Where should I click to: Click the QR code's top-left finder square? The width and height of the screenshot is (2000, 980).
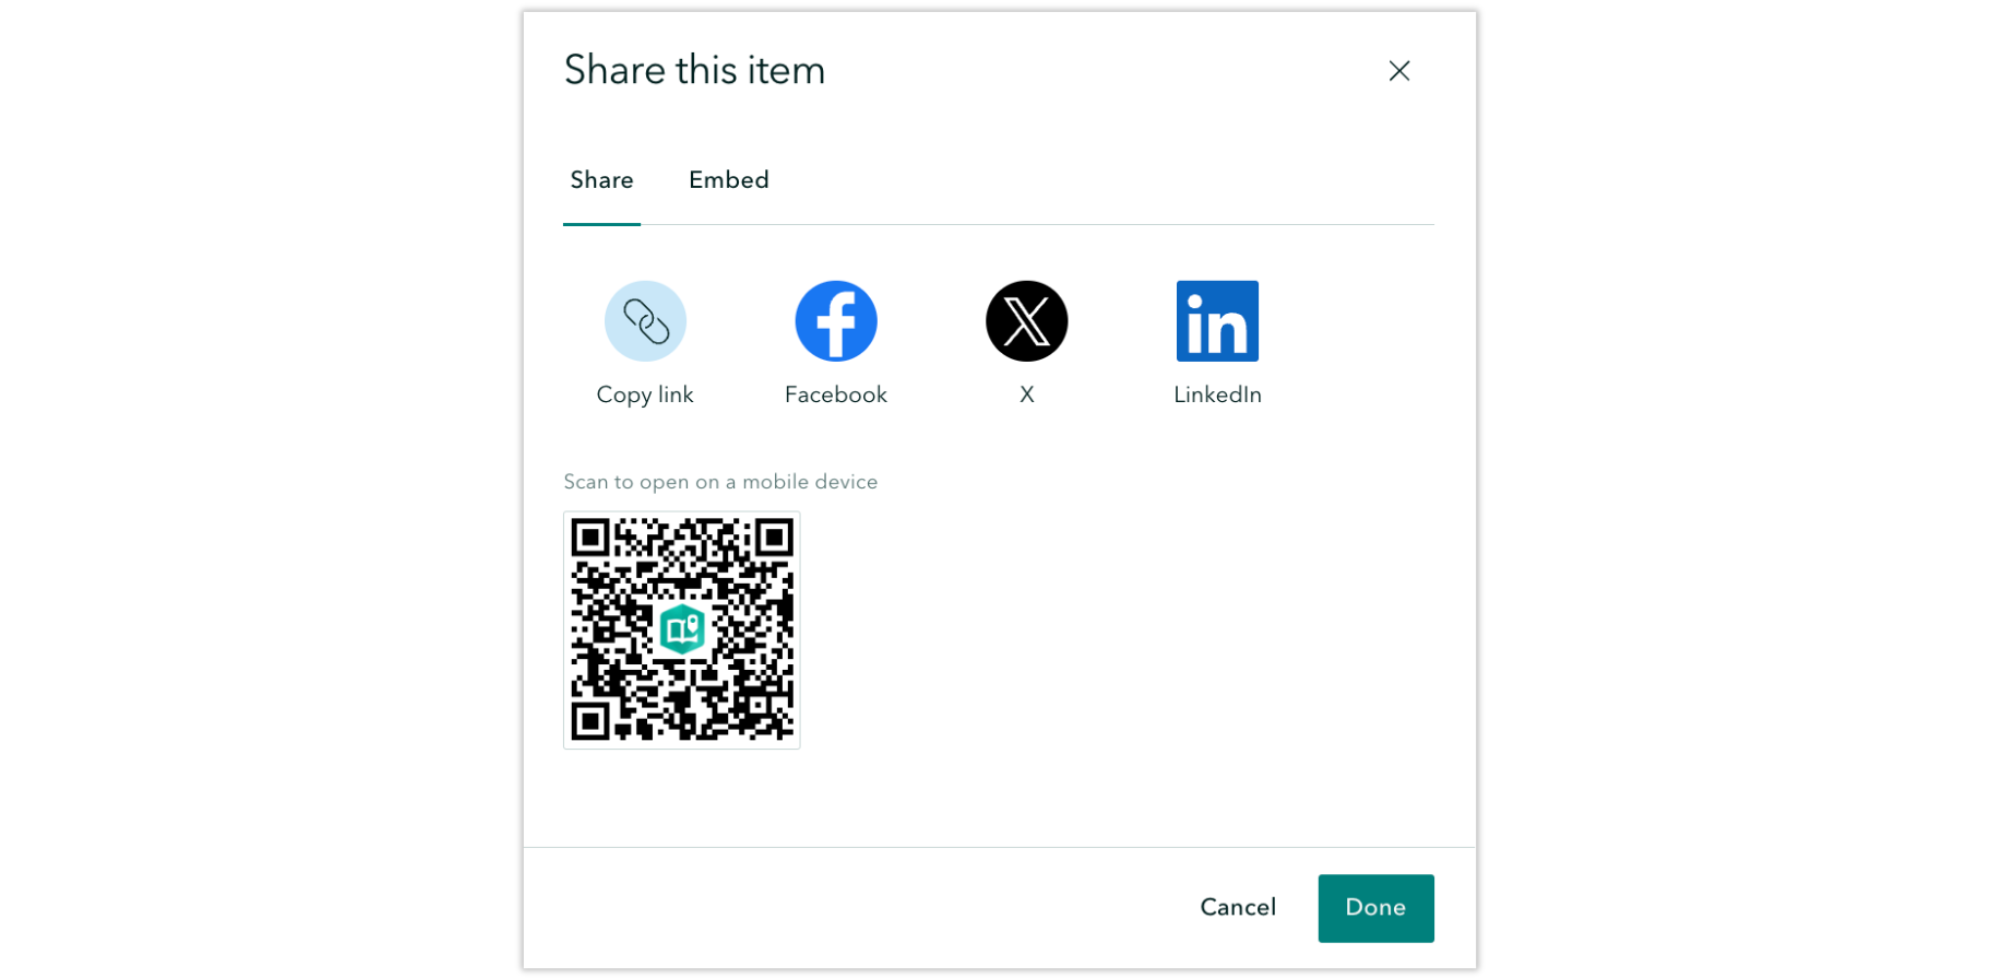point(591,539)
